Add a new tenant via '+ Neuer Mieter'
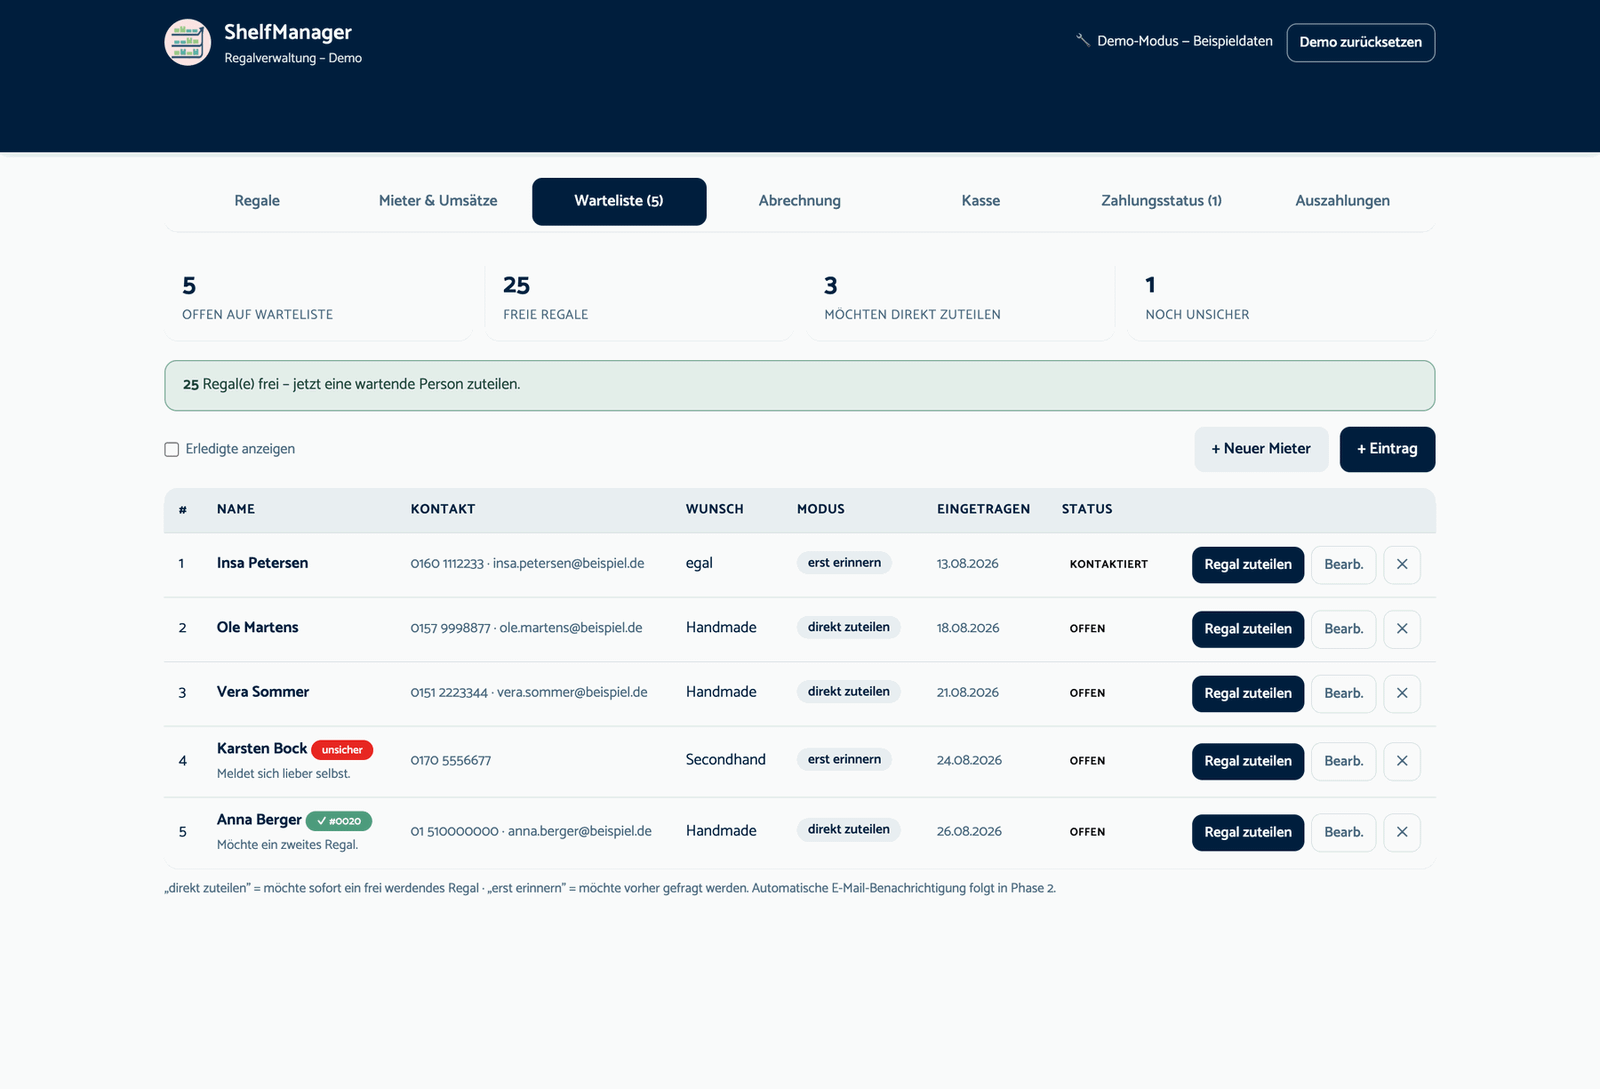Viewport: 1600px width, 1089px height. click(1261, 449)
